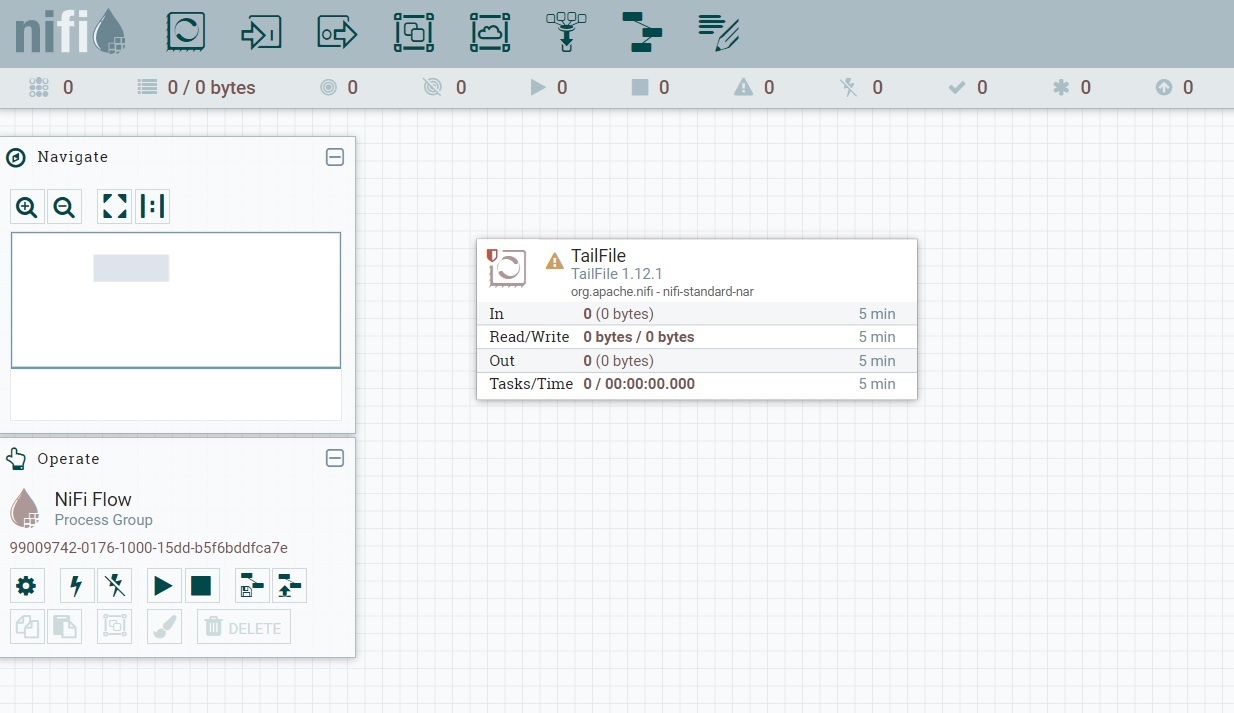Click the running components status icon
1234x713 pixels.
pyautogui.click(x=538, y=88)
